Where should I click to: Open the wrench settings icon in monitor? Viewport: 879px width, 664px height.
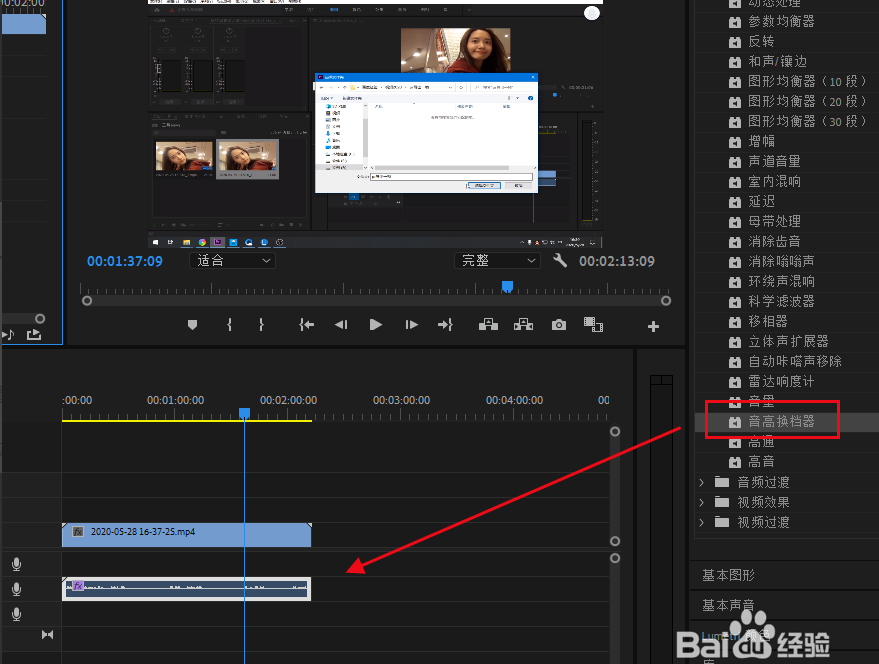click(x=560, y=261)
